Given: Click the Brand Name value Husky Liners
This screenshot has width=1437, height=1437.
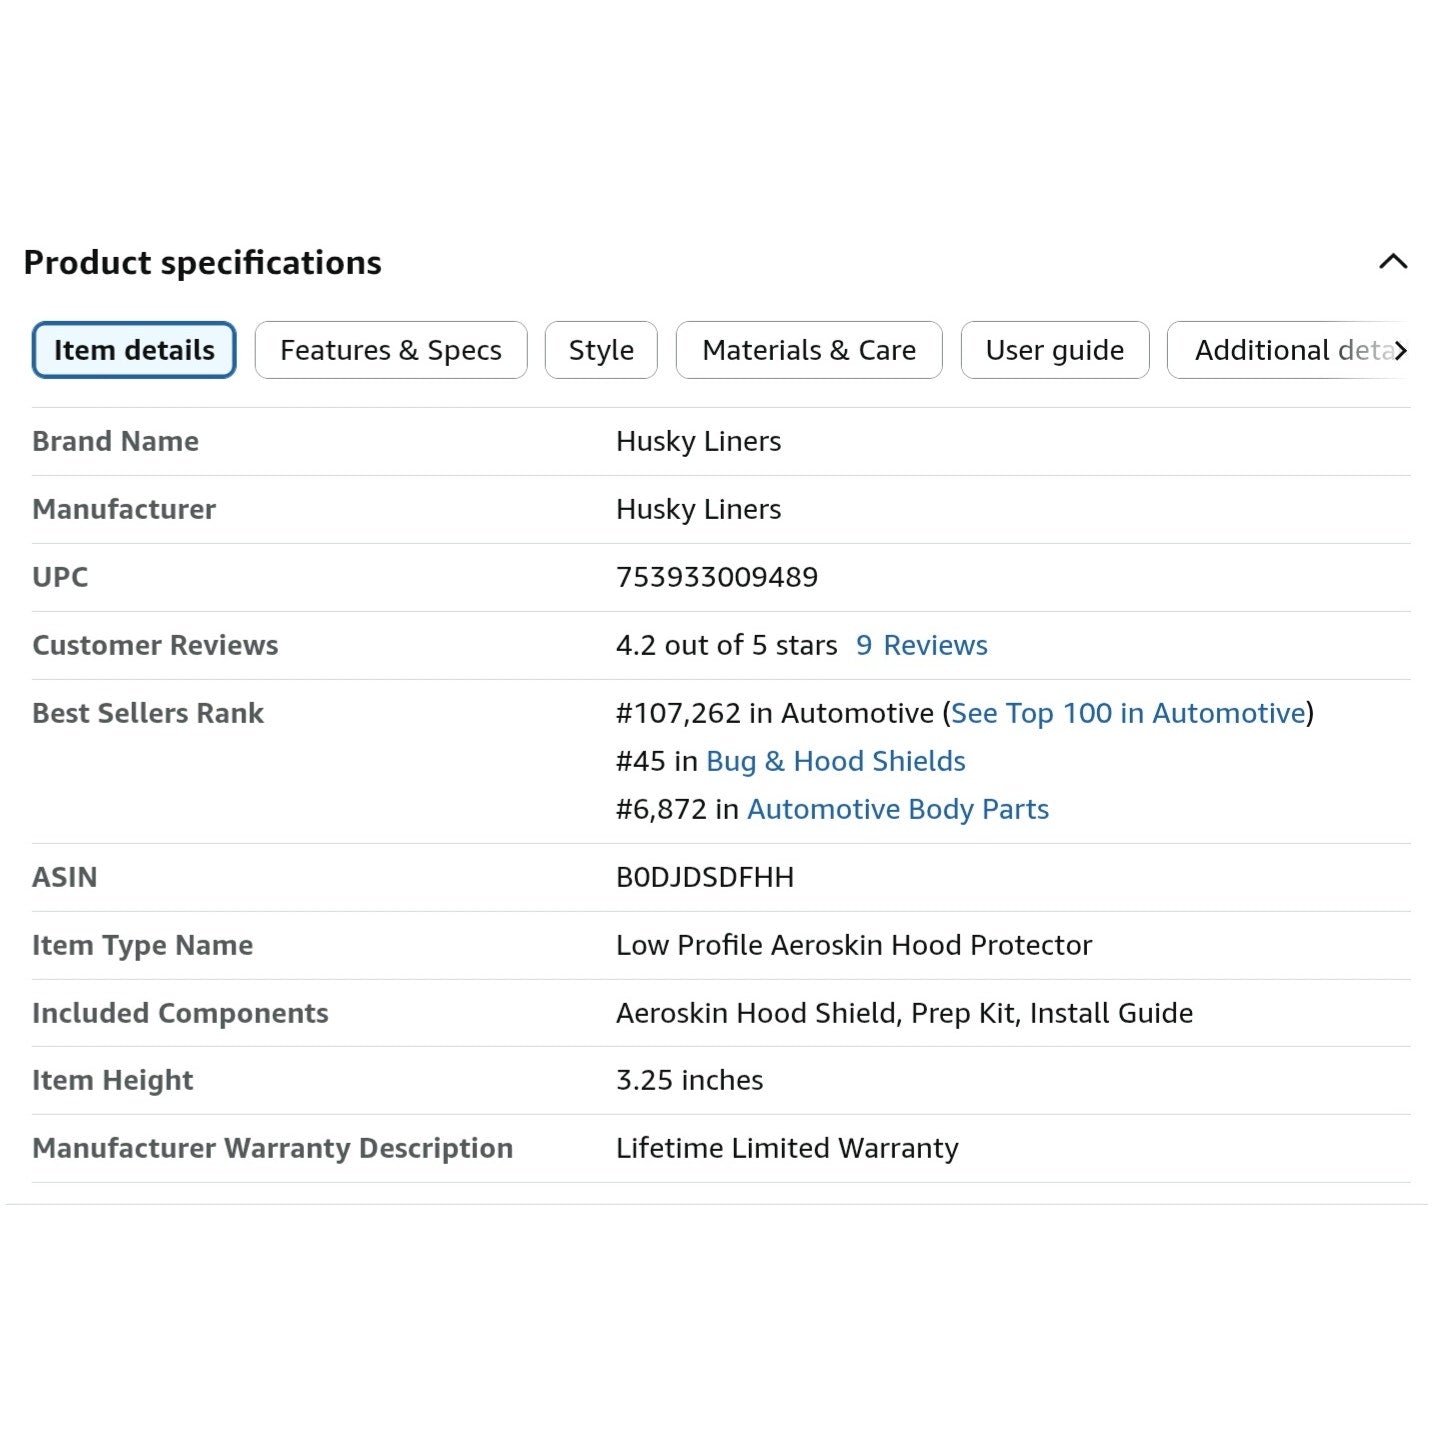Looking at the screenshot, I should click(698, 441).
